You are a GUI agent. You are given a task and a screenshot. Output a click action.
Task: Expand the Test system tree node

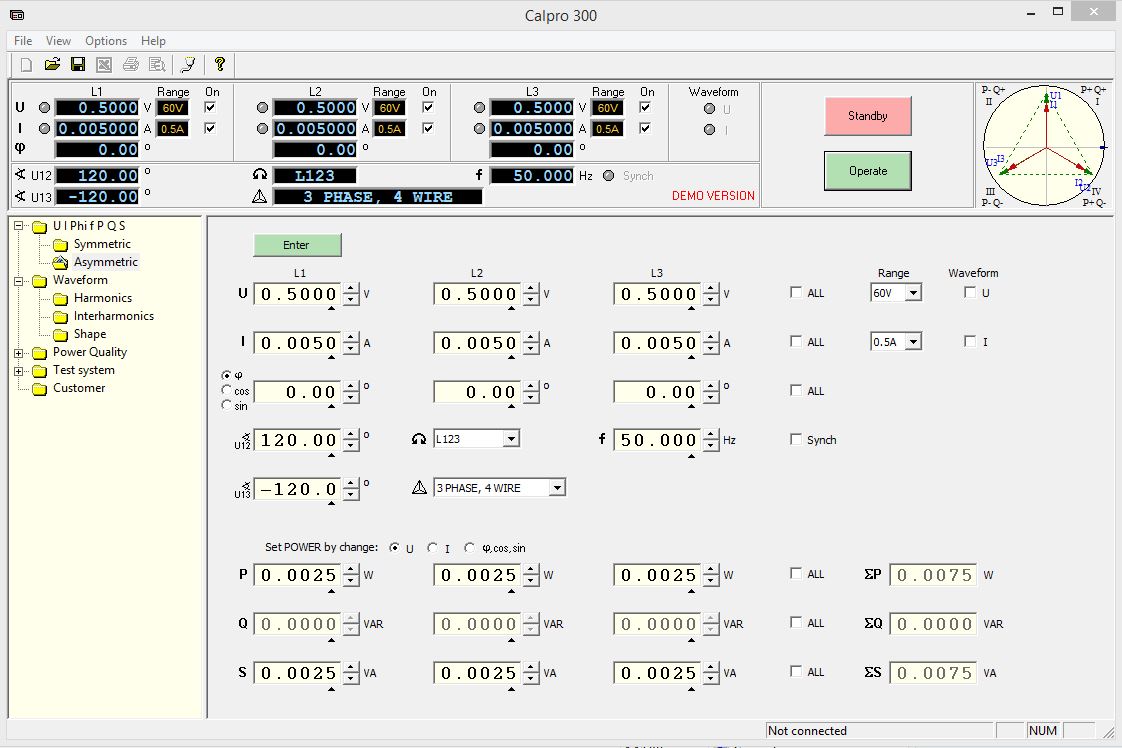[19, 371]
